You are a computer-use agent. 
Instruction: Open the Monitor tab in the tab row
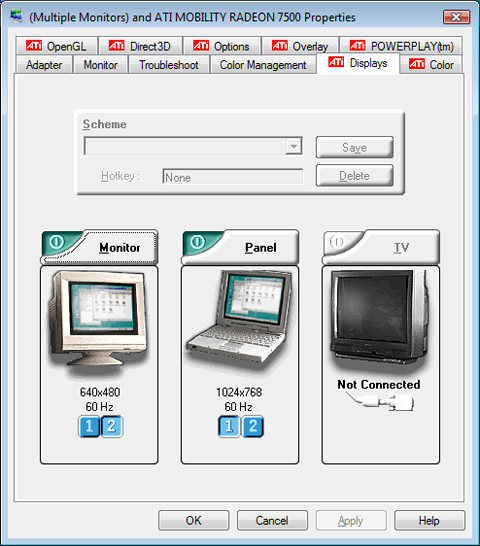[x=100, y=65]
